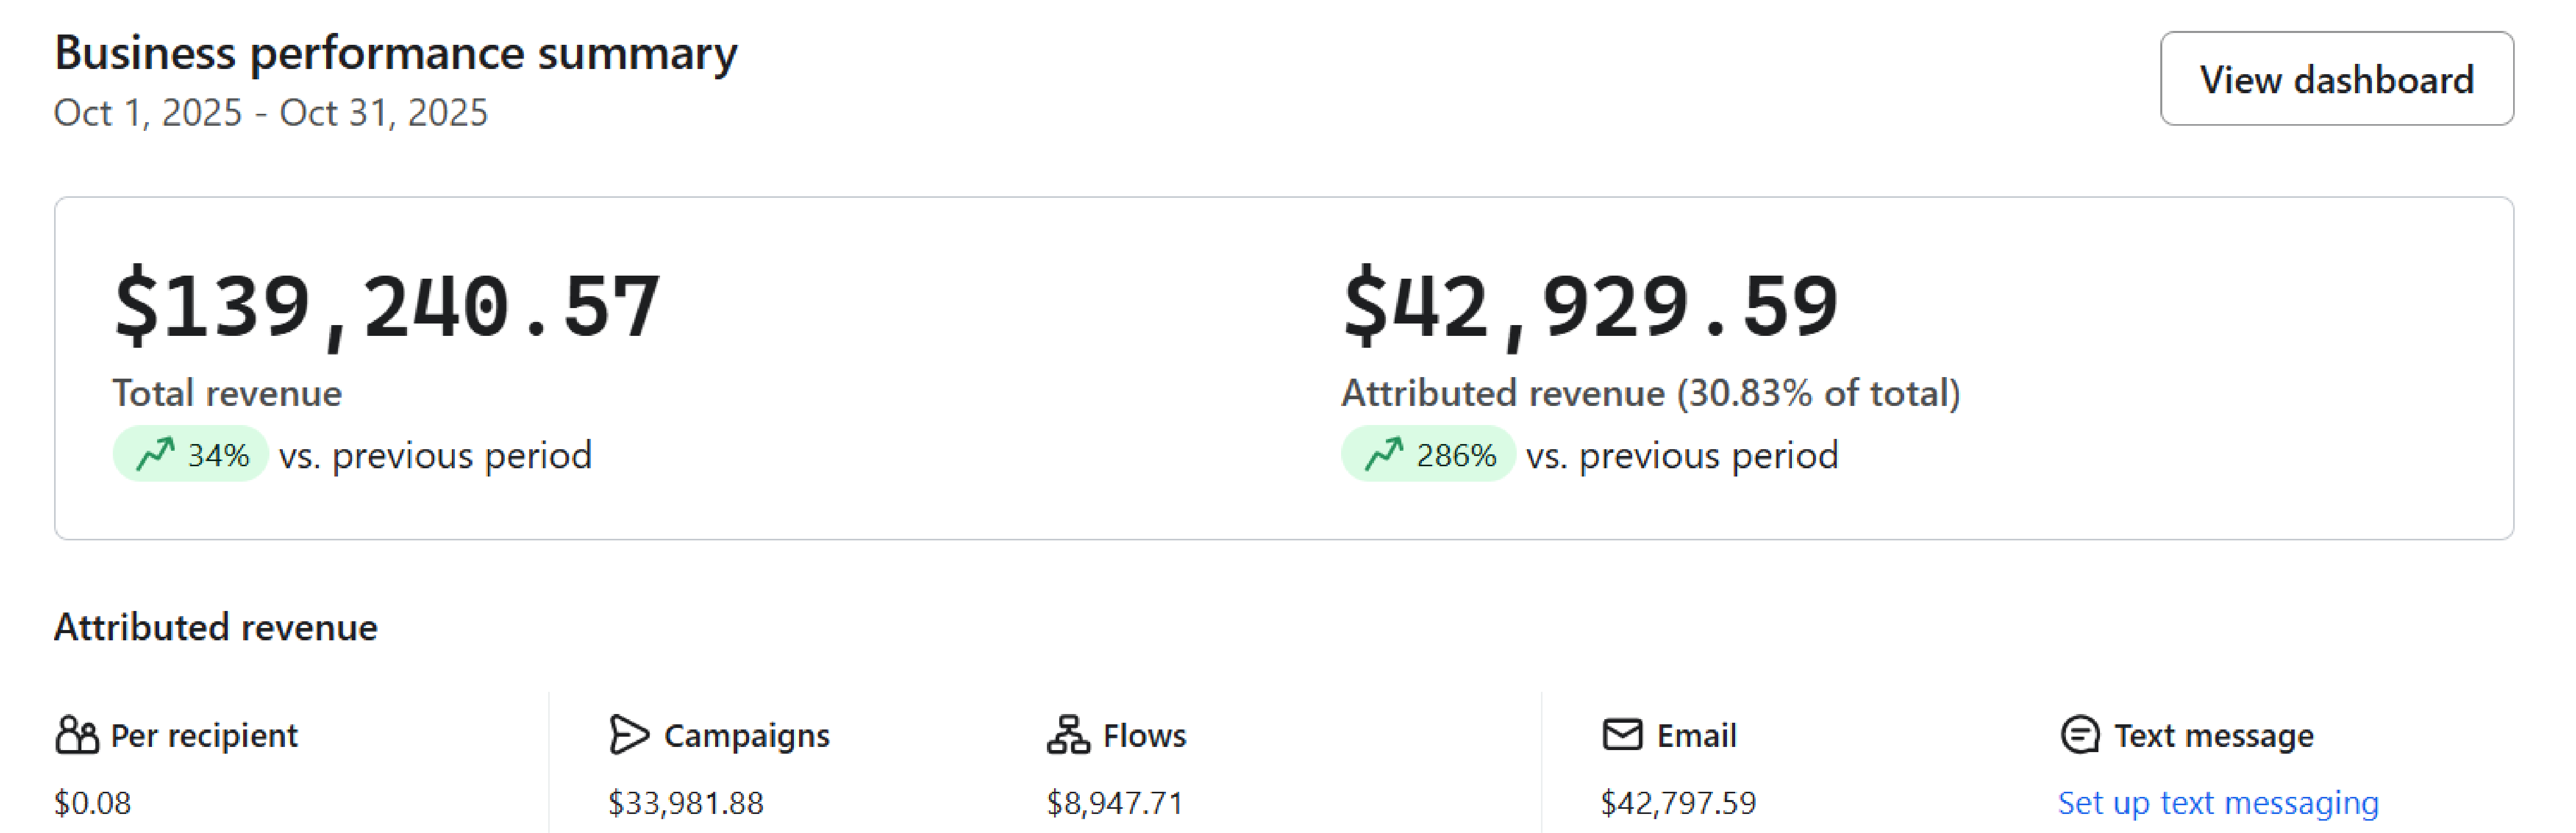Click the Per recipient people icon
This screenshot has height=833, width=2576.
click(x=77, y=735)
